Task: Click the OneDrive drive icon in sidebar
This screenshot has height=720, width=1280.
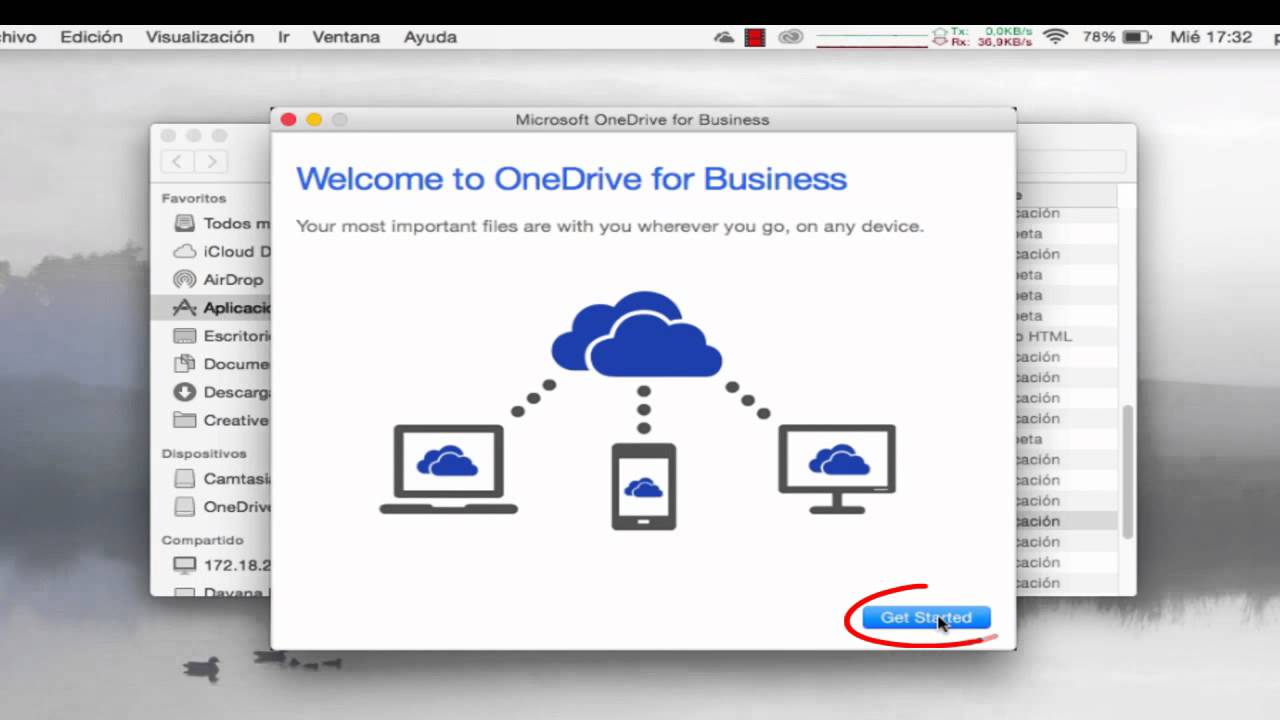Action: (184, 506)
